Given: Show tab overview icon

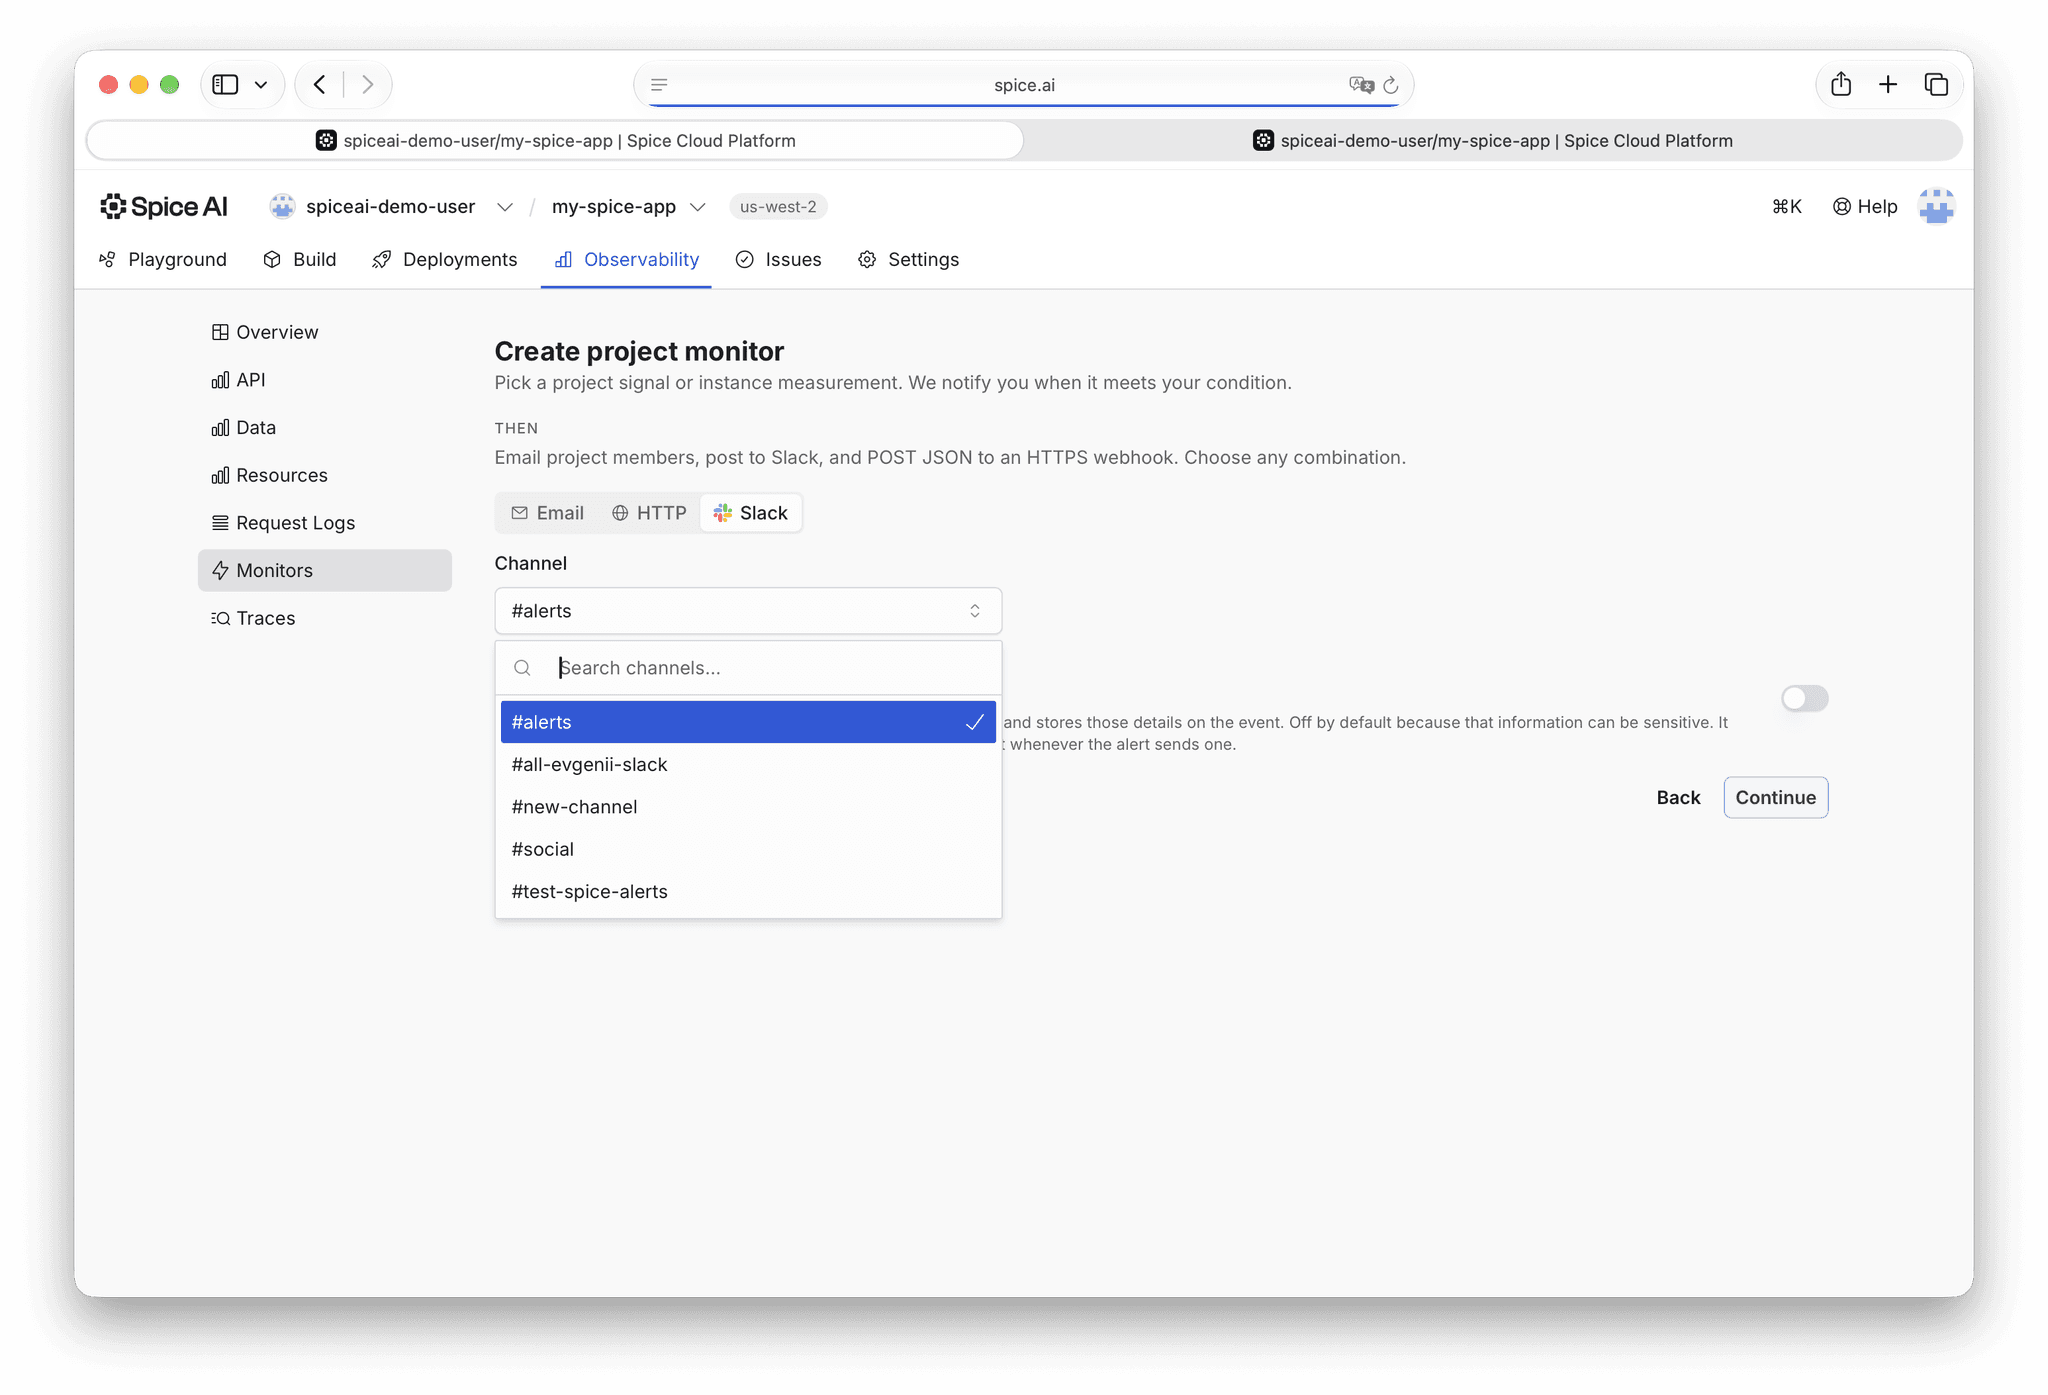Looking at the screenshot, I should pyautogui.click(x=1936, y=84).
